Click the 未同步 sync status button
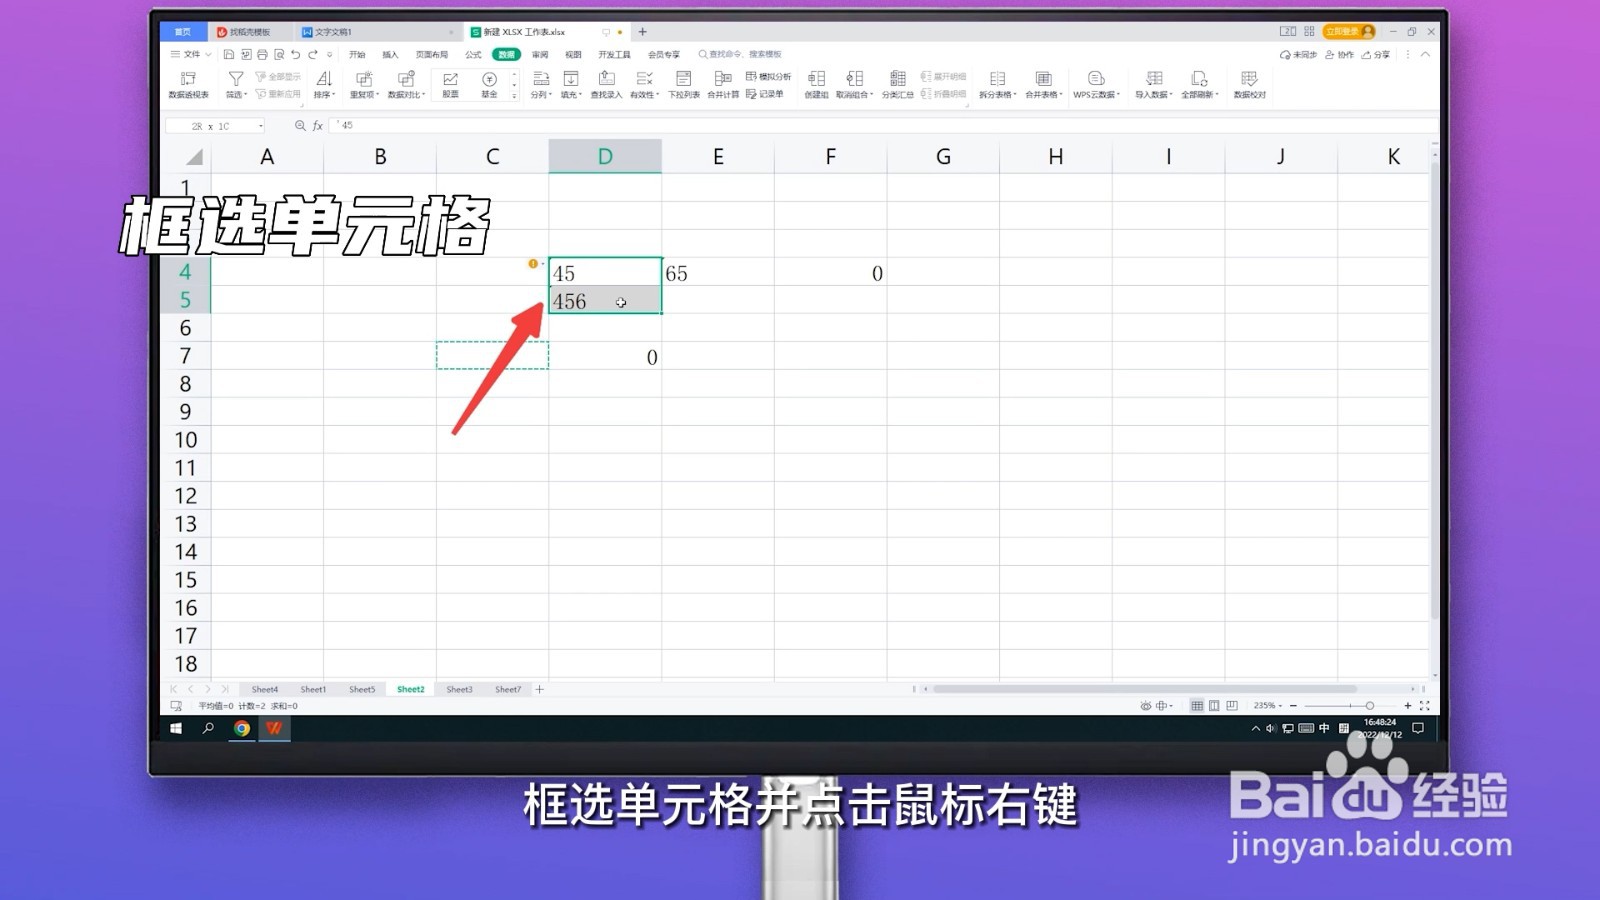Image resolution: width=1600 pixels, height=900 pixels. pos(1299,54)
